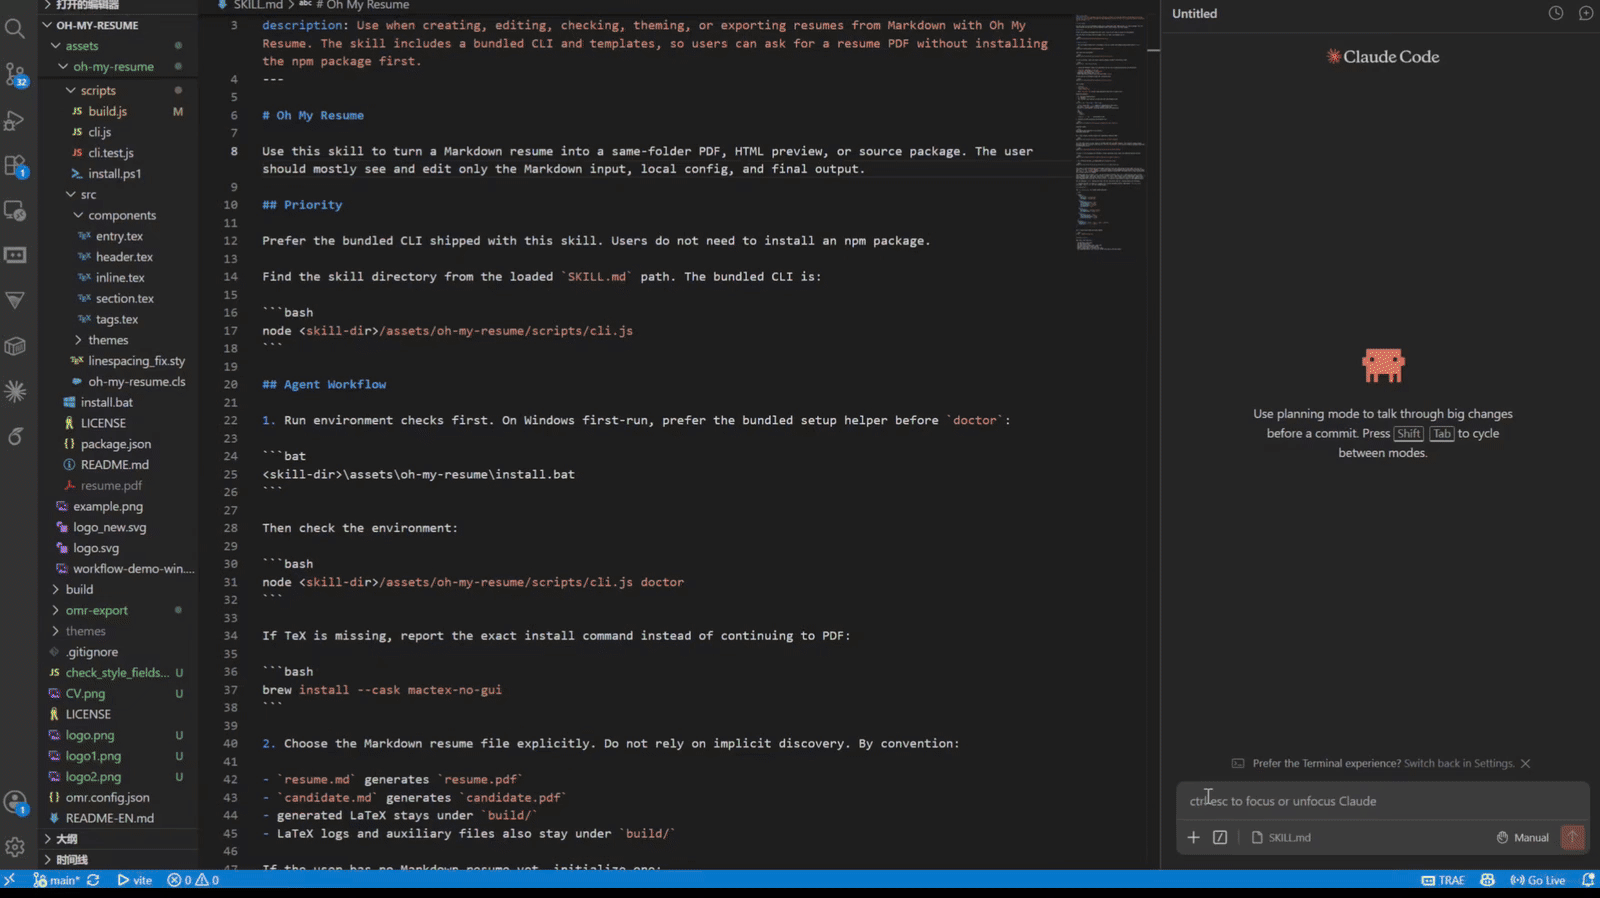
Task: Dismiss the Terminal experience notice
Action: 1525,763
